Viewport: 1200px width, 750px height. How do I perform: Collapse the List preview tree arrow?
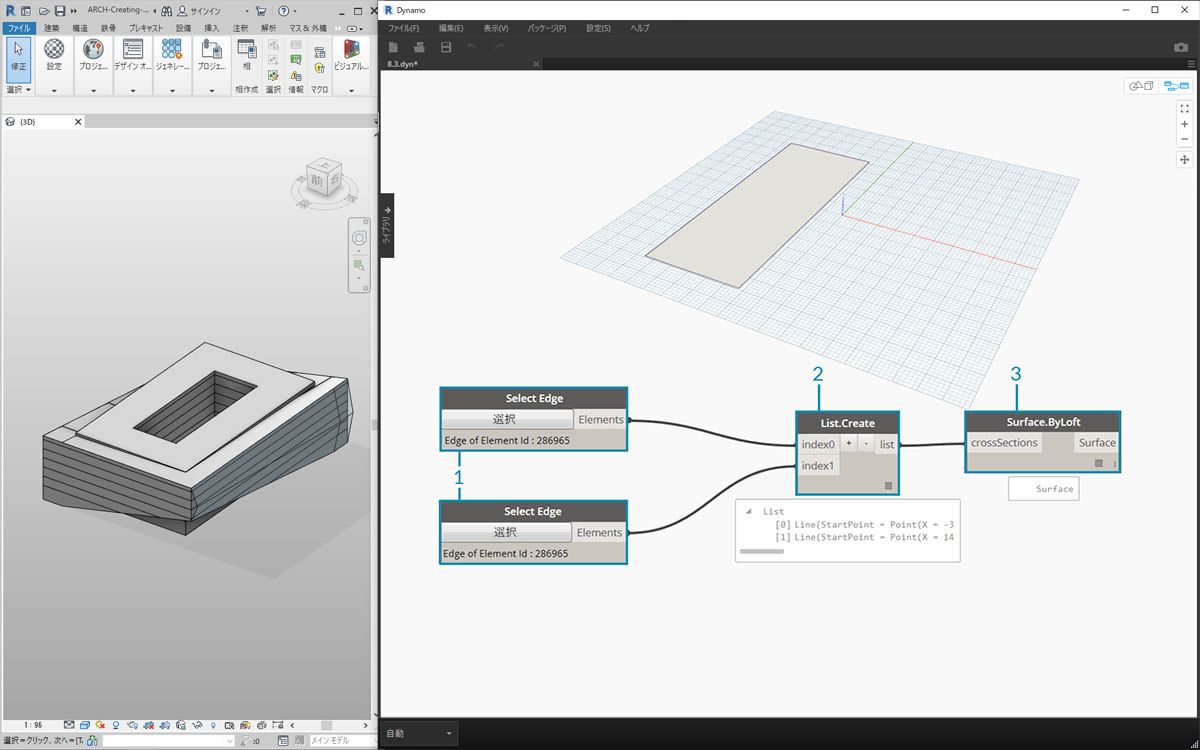pyautogui.click(x=749, y=511)
